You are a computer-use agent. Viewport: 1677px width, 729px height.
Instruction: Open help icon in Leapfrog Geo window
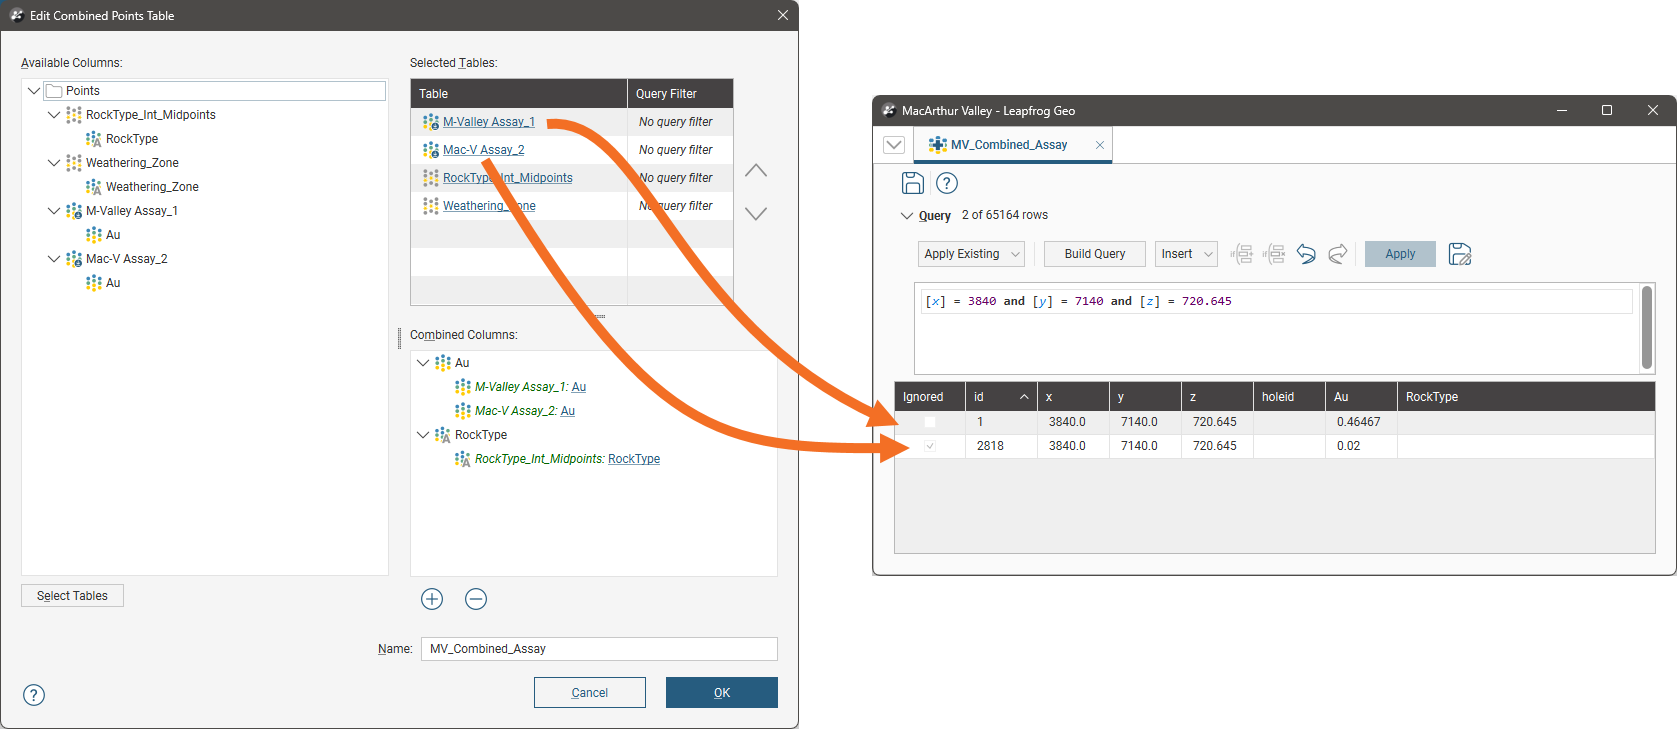click(947, 183)
